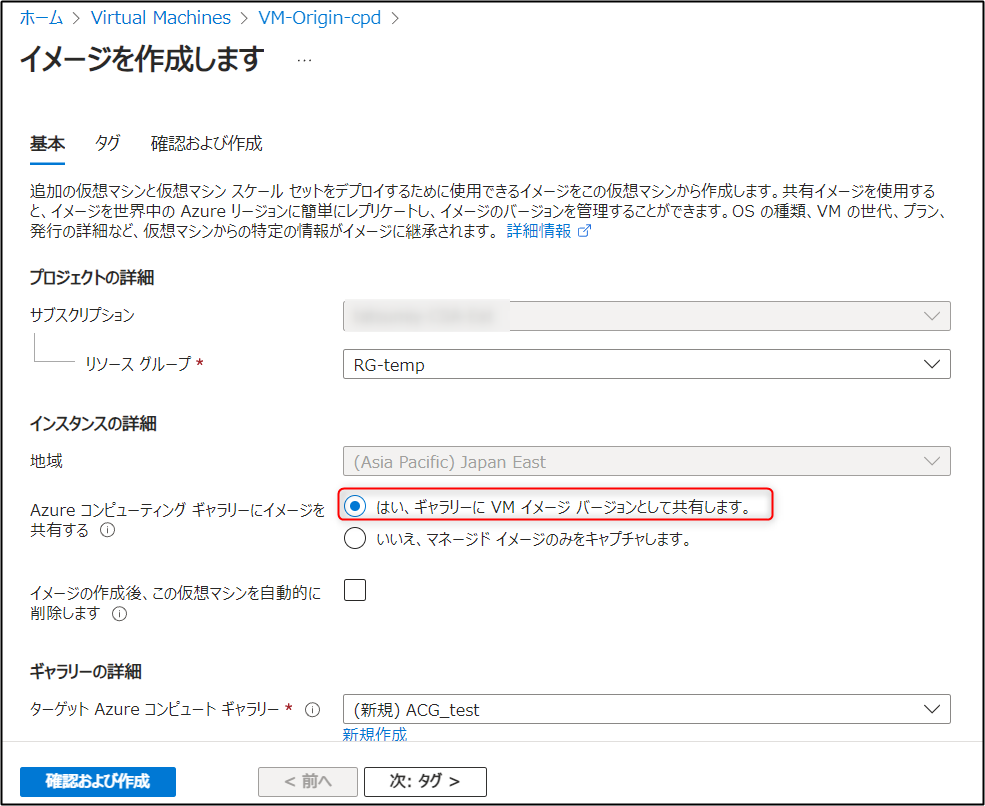Open the 詳細情報 link
This screenshot has width=985, height=806.
click(x=539, y=231)
